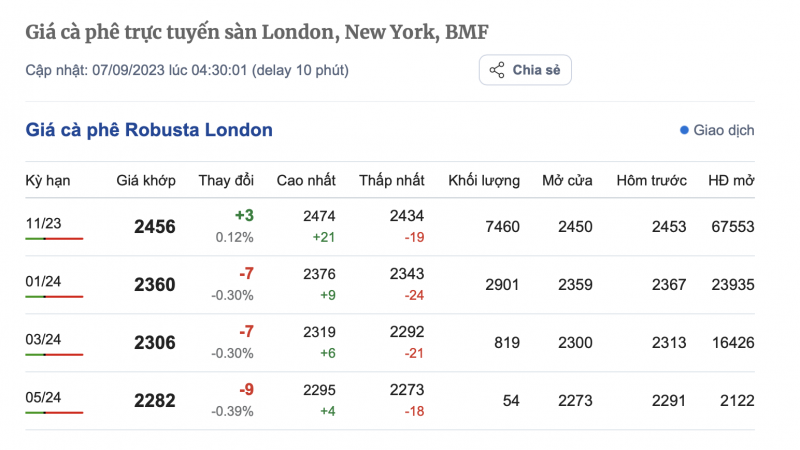
Task: Click the Khối lượng column header
Action: click(484, 180)
